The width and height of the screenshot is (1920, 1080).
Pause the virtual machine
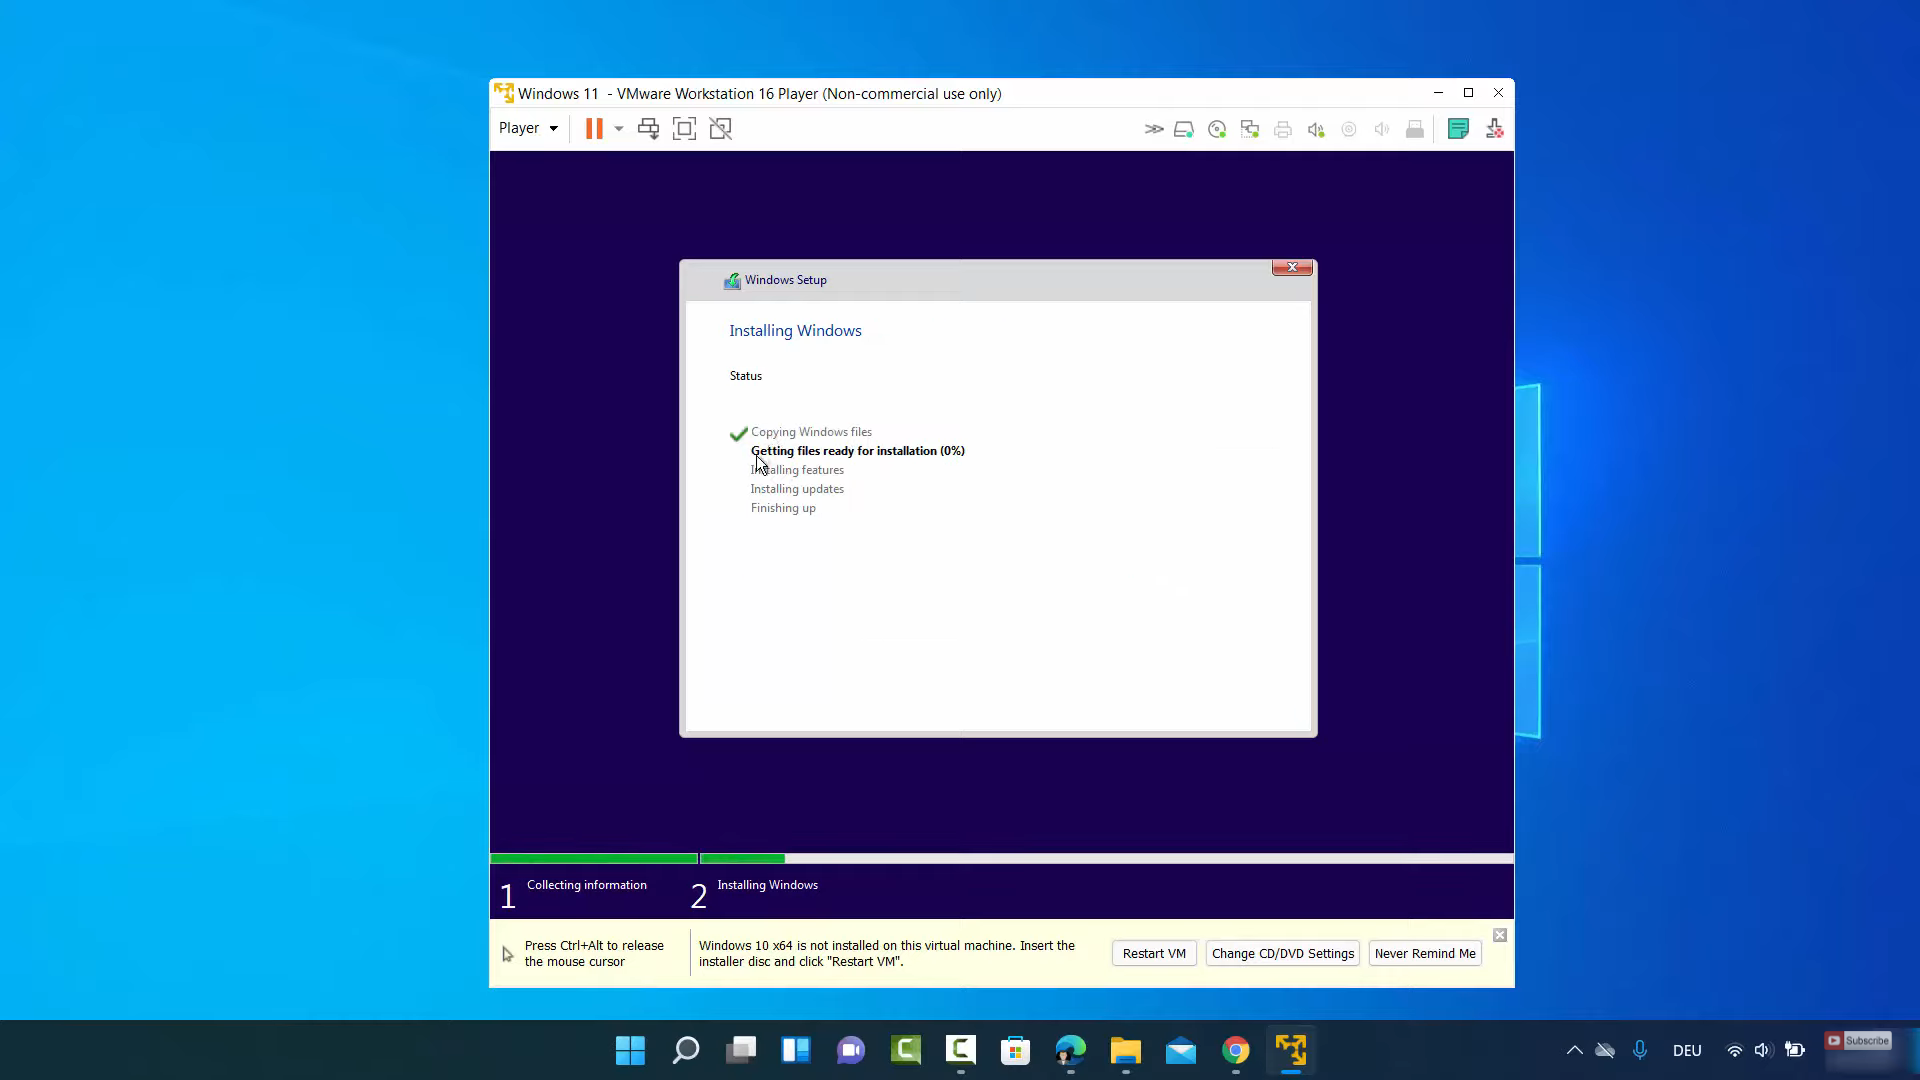click(x=594, y=129)
